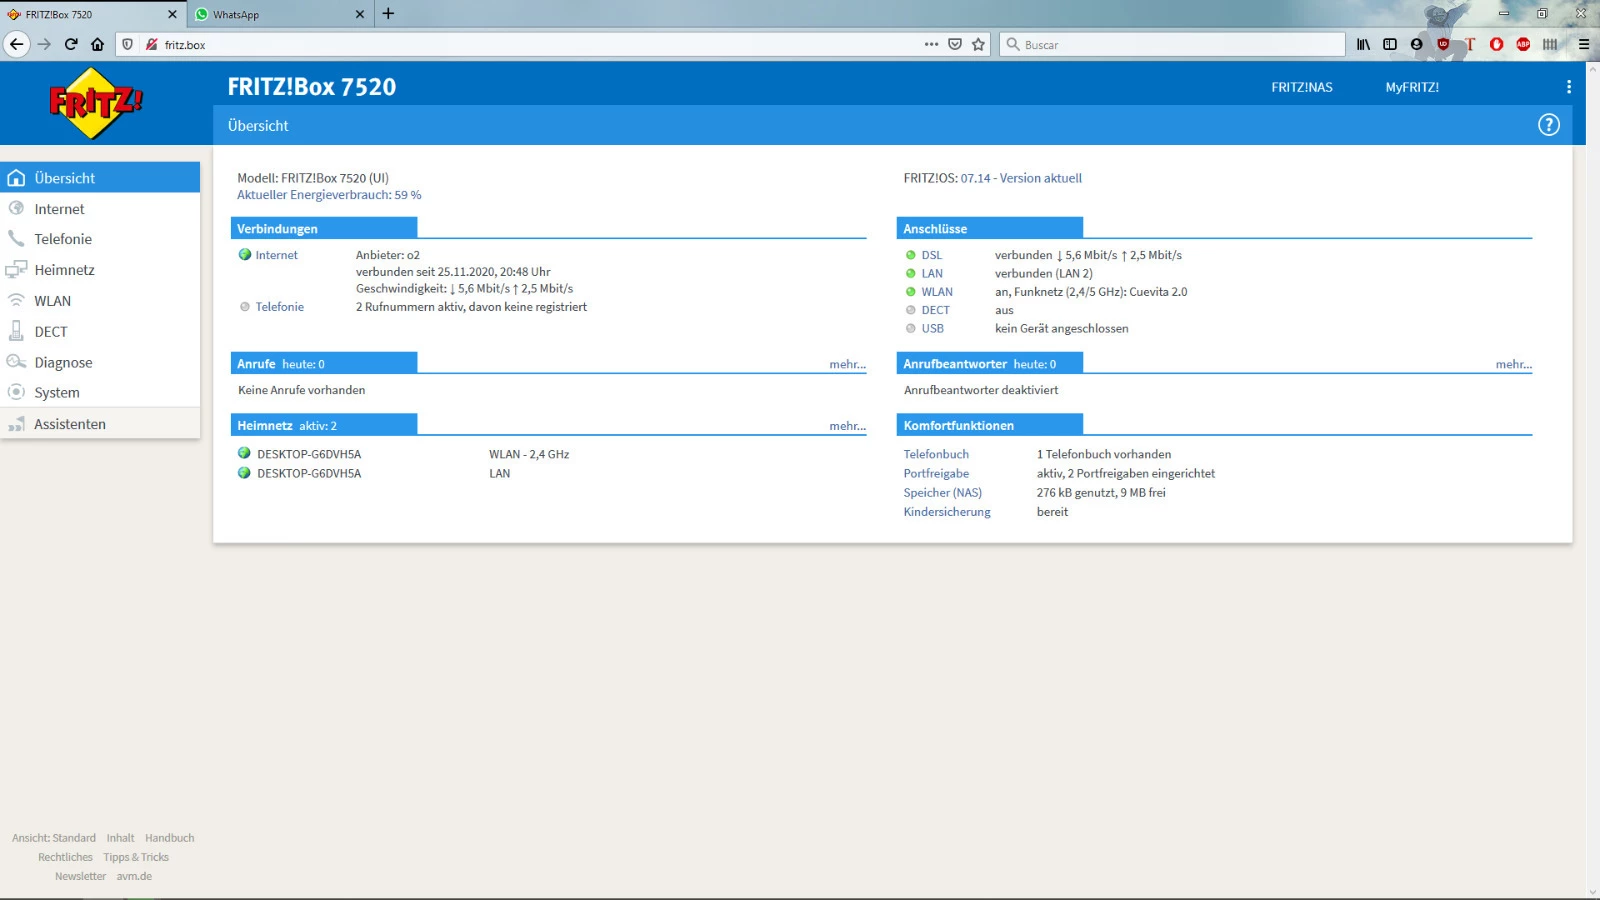
Task: Click the Aktueller Energieverbrauch 59 % link
Action: tap(329, 195)
